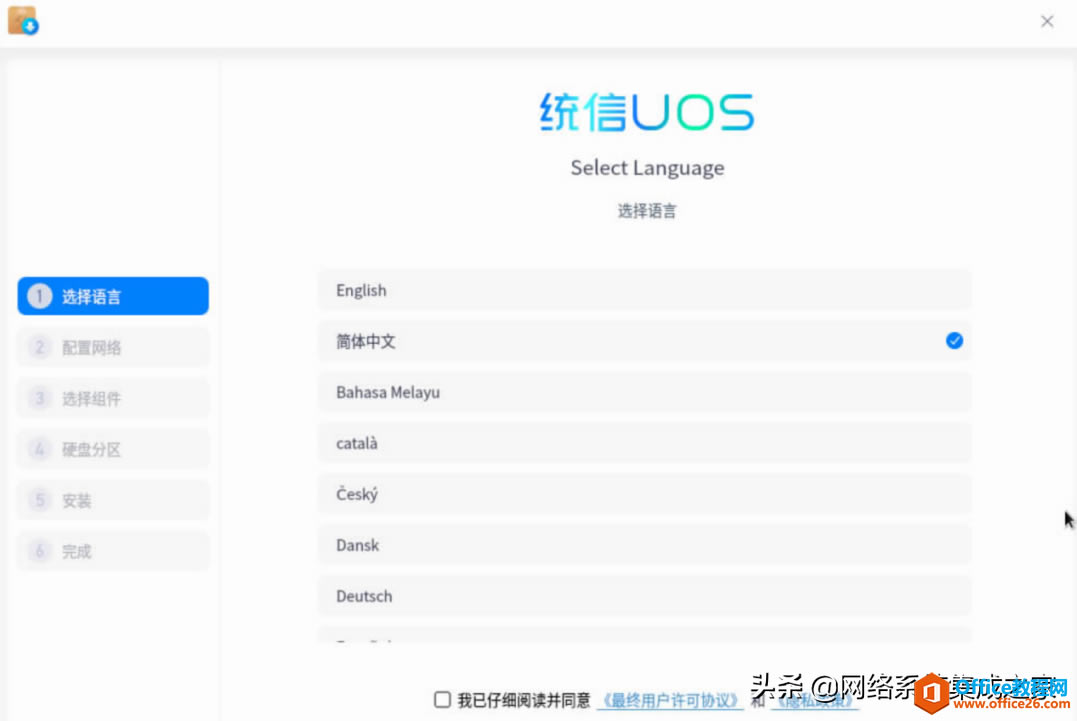Go to step 1 选择语言 in sidebar

(113, 296)
